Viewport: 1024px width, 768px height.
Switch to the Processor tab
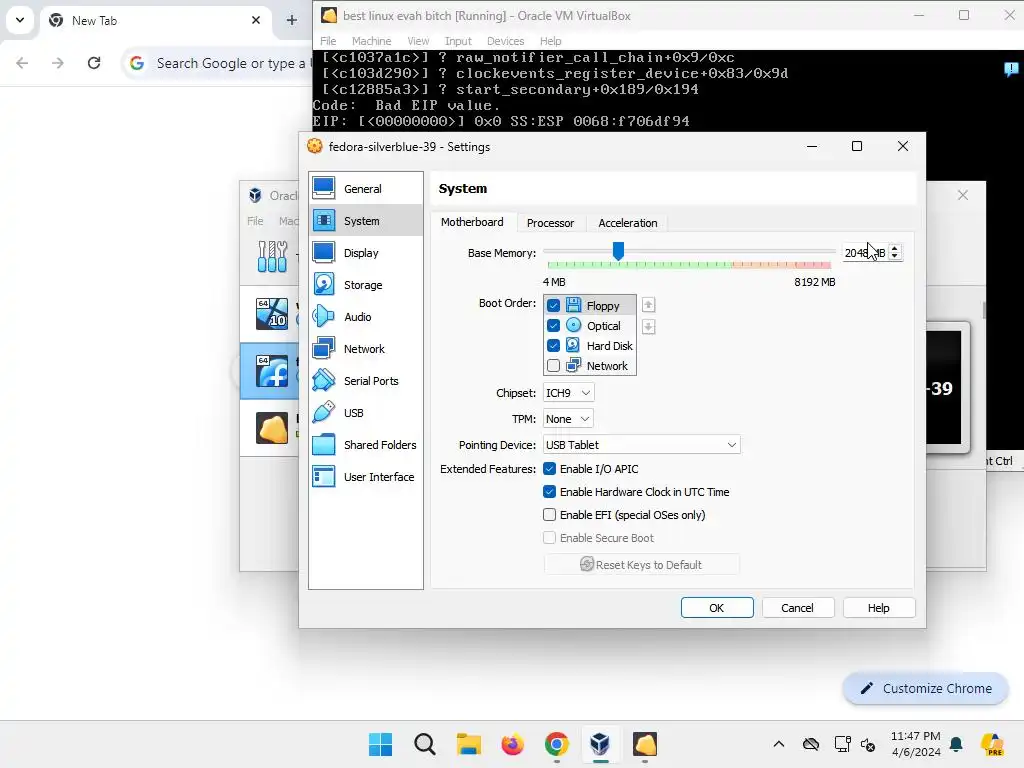pyautogui.click(x=551, y=223)
